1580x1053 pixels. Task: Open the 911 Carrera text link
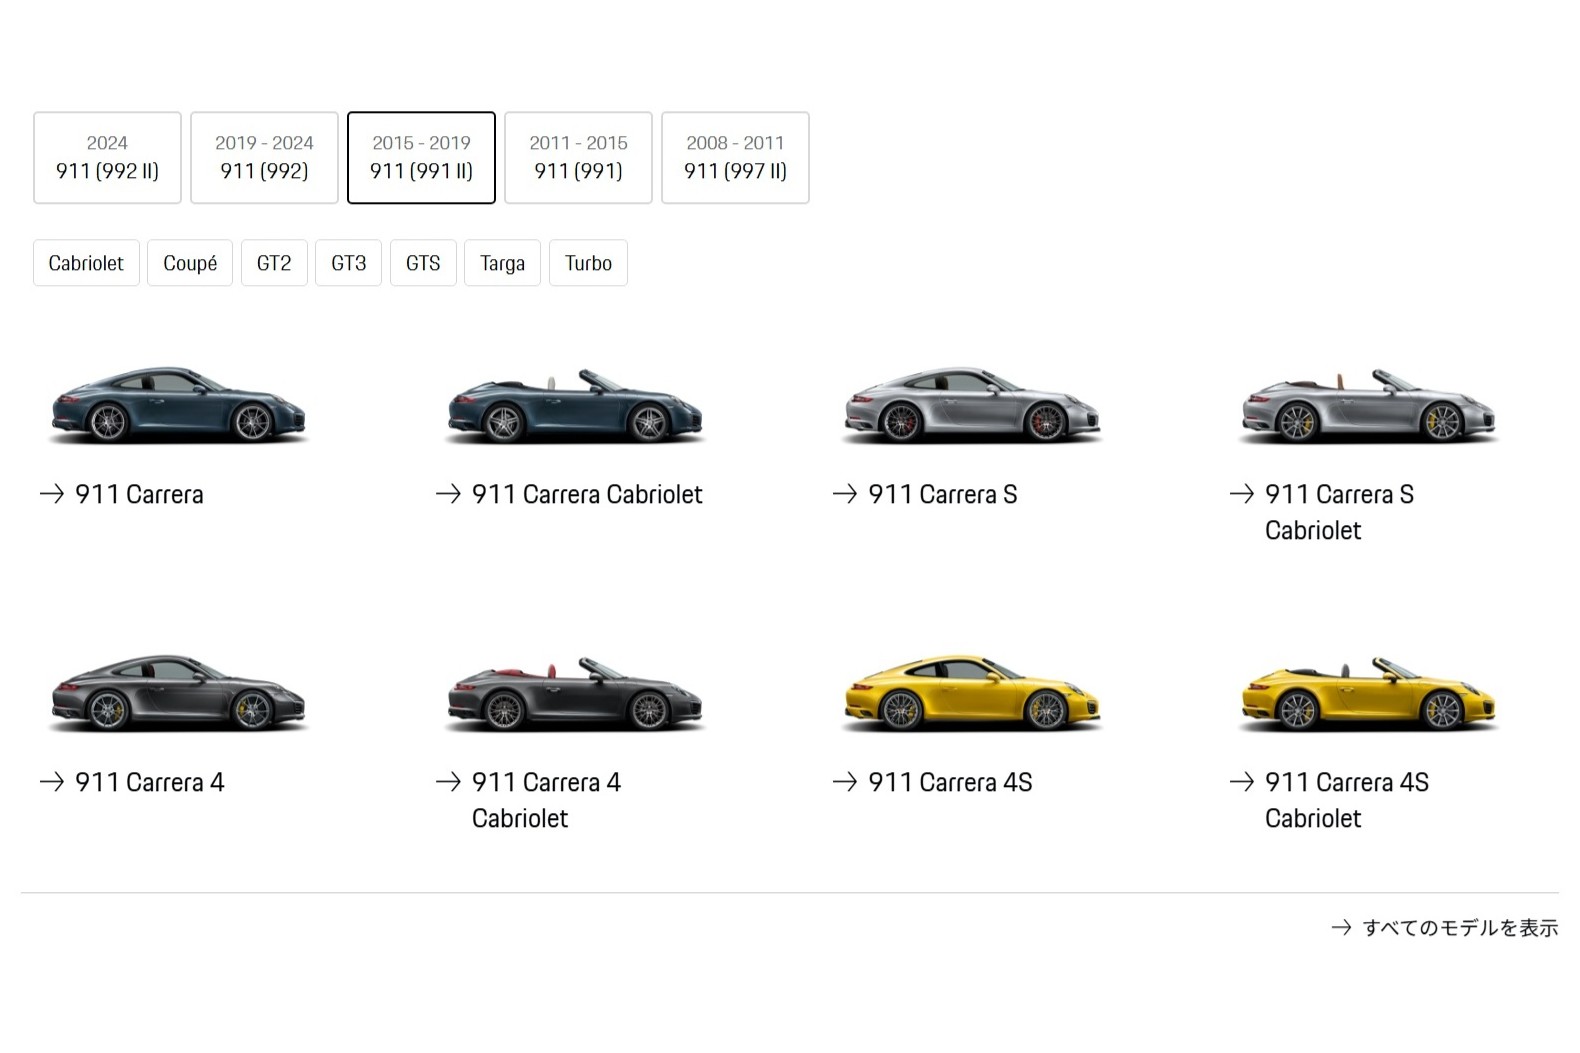[139, 494]
